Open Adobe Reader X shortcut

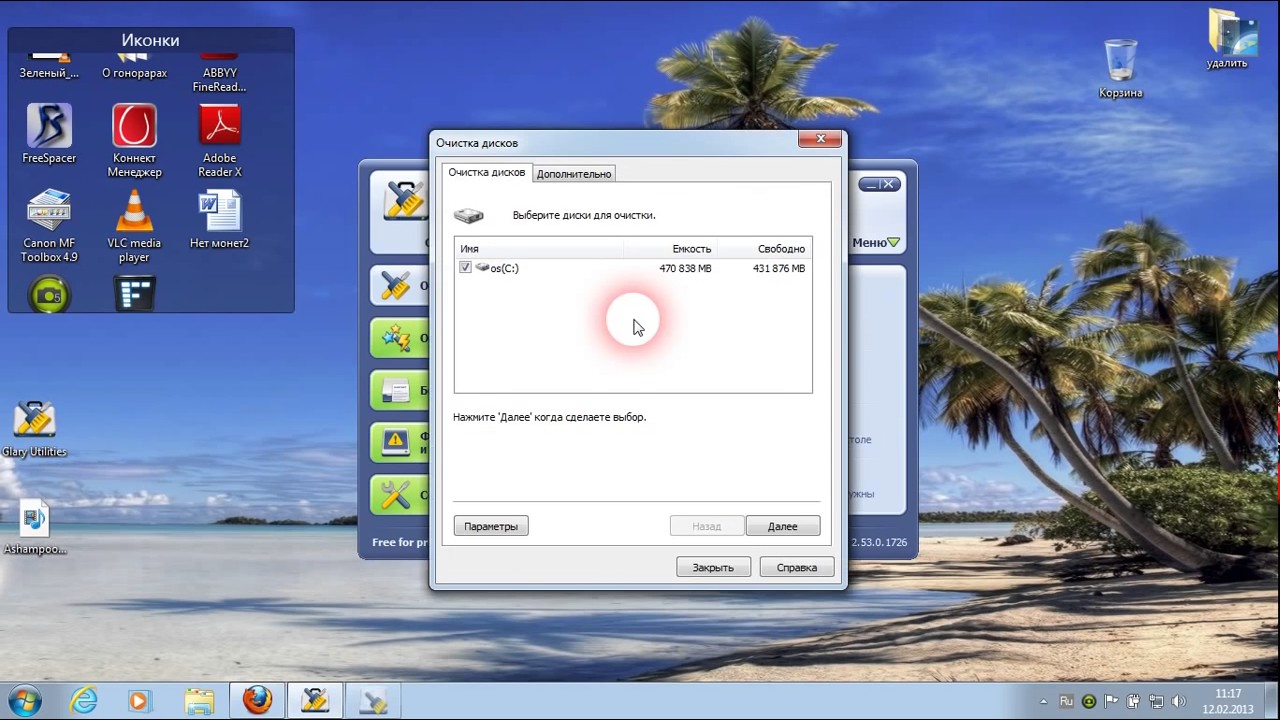[220, 140]
